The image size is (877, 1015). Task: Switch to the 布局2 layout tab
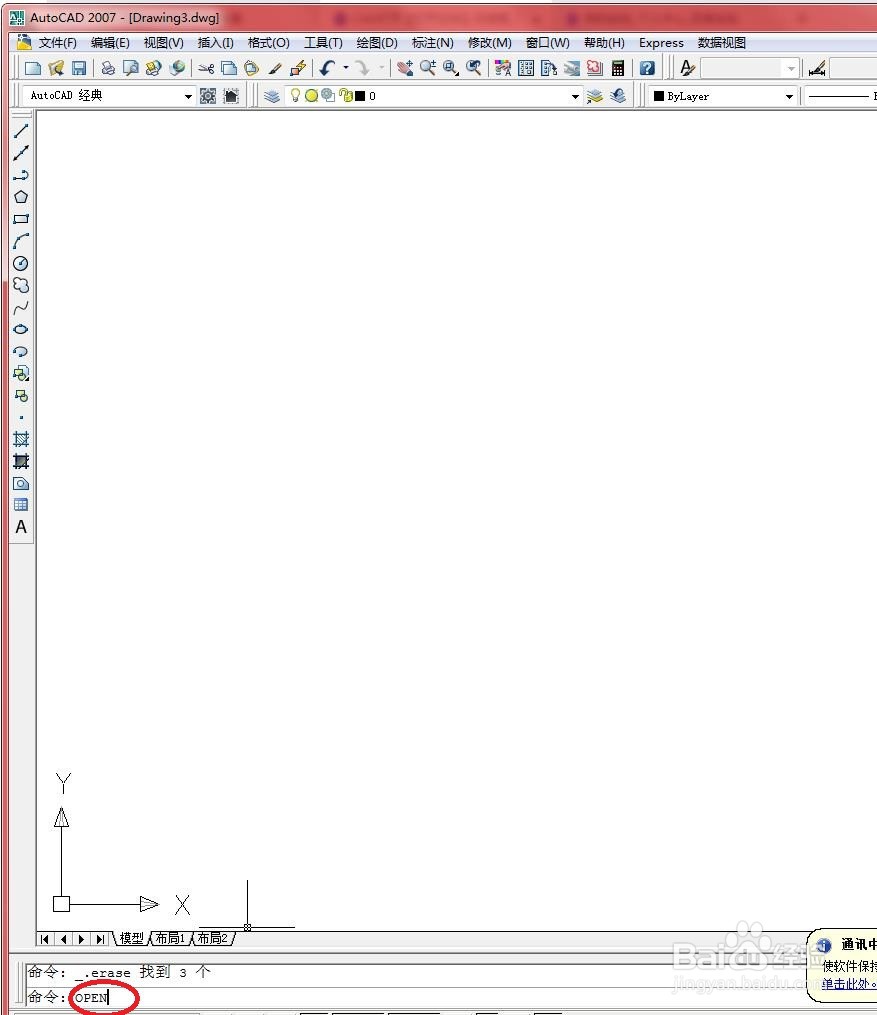pos(212,938)
